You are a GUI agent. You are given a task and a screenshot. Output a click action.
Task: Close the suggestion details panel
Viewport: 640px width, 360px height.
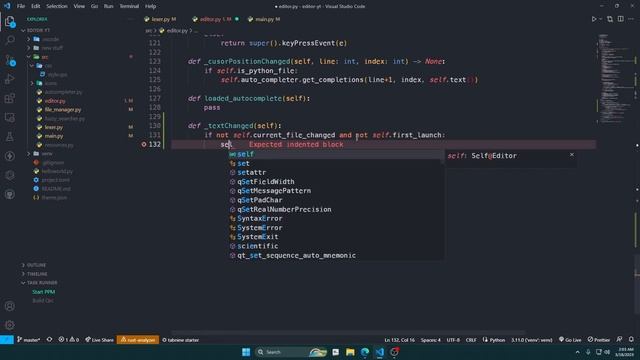(572, 155)
